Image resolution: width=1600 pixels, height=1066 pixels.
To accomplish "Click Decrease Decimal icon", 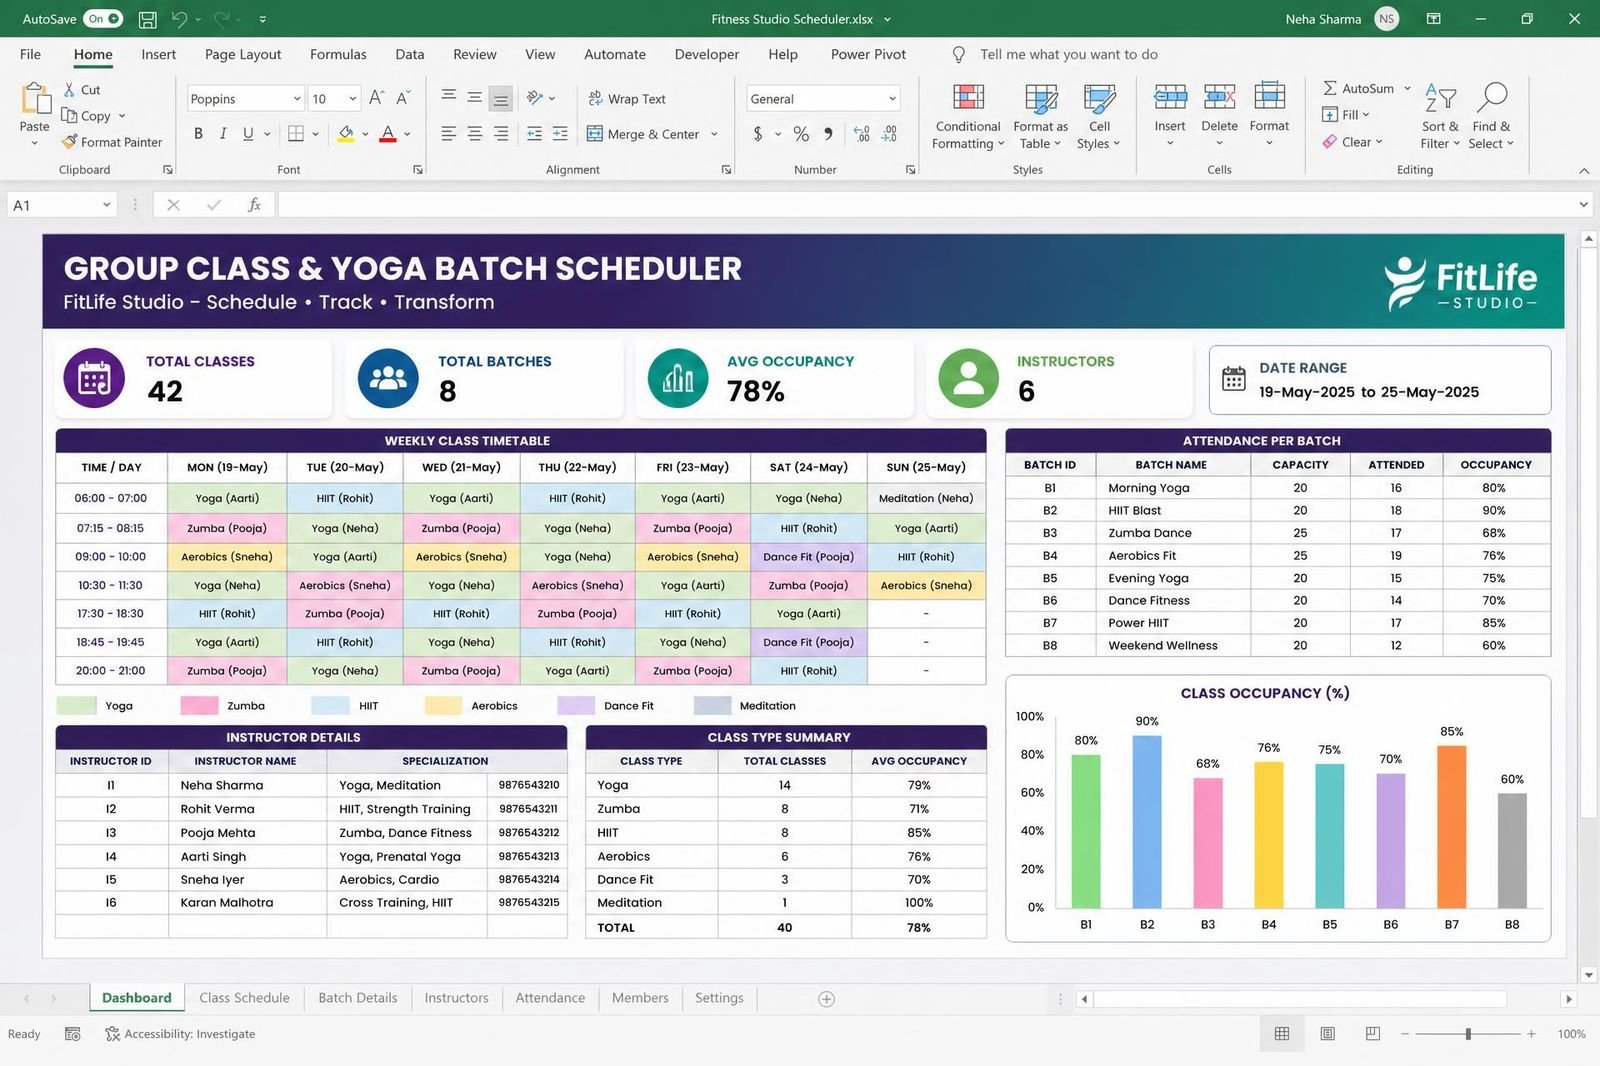I will [889, 134].
